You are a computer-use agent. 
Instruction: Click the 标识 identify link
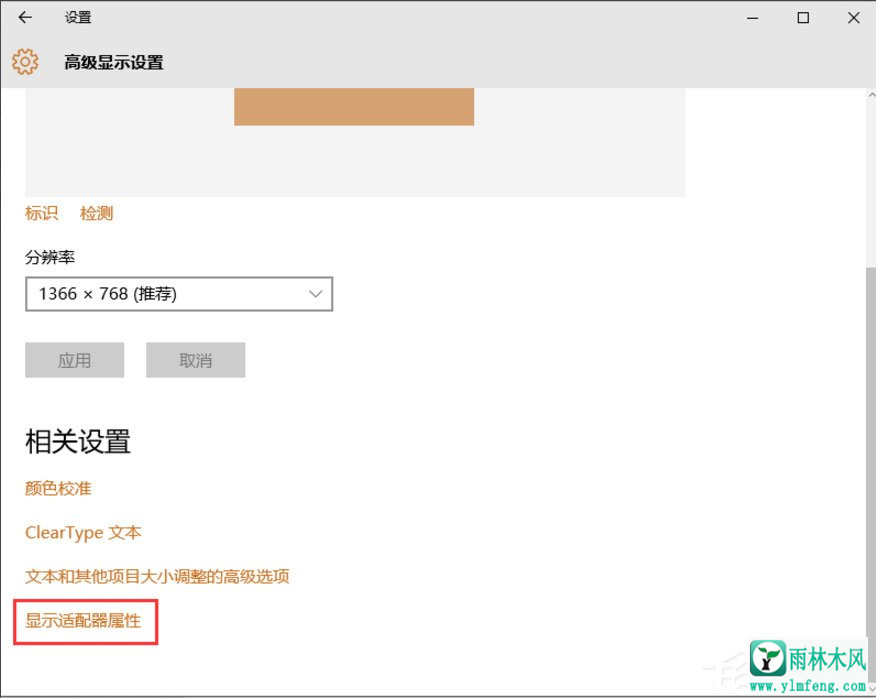[41, 213]
